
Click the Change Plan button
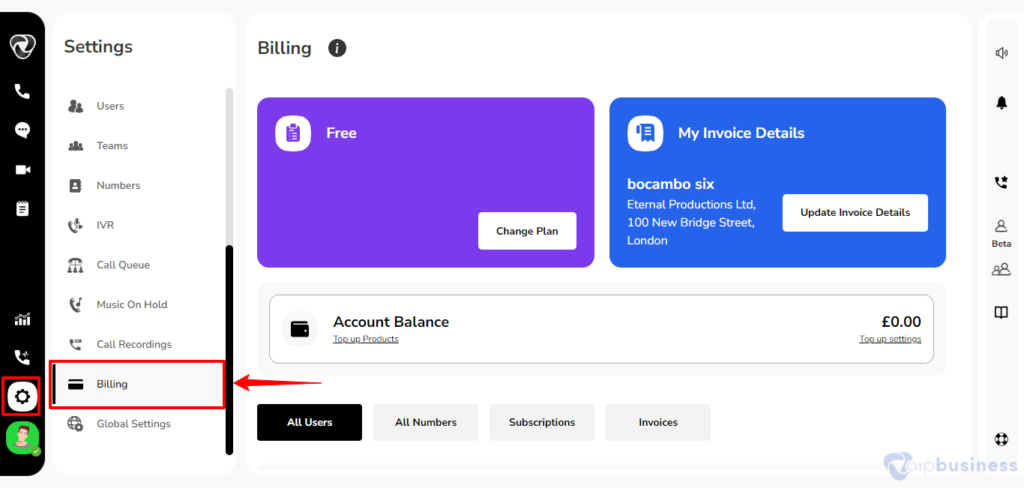coord(527,231)
